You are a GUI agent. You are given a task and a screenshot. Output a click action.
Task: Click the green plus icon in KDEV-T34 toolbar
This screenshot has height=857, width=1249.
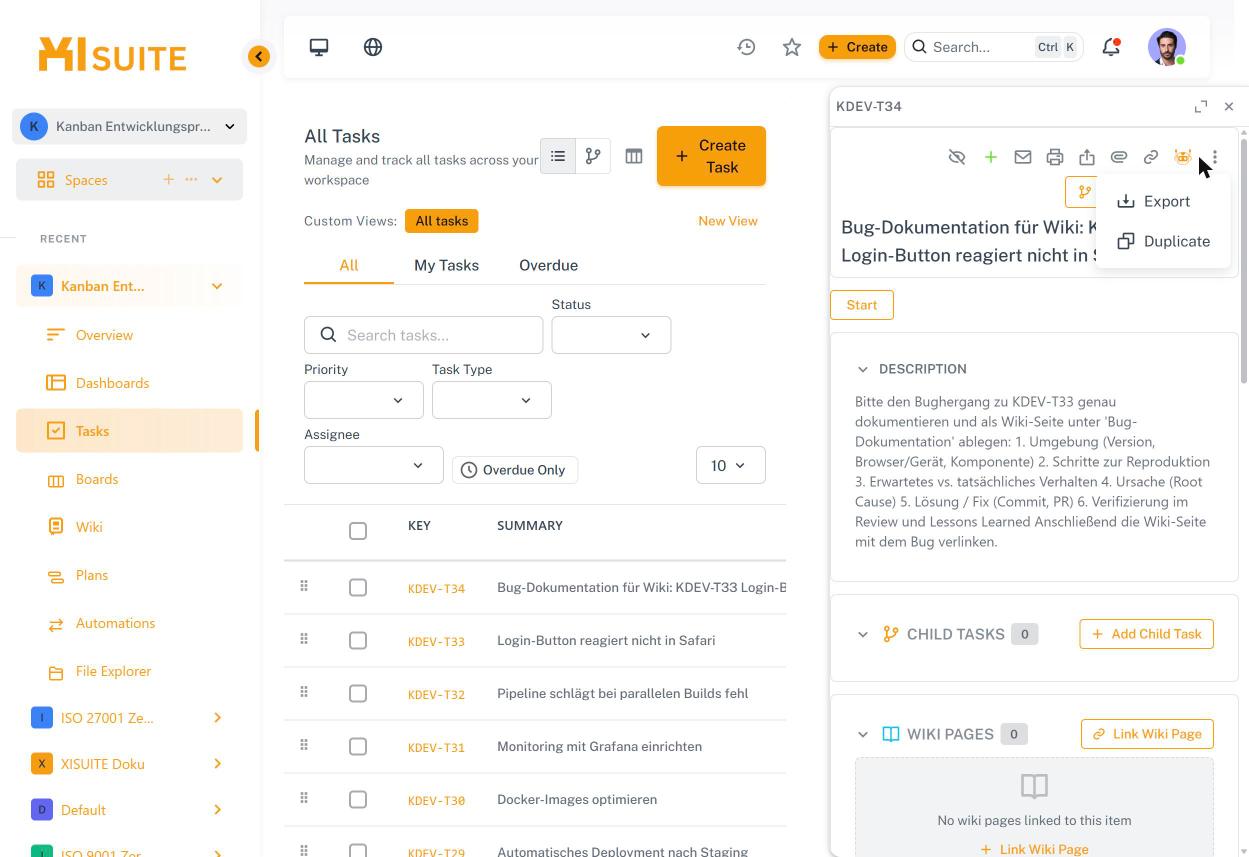[990, 157]
